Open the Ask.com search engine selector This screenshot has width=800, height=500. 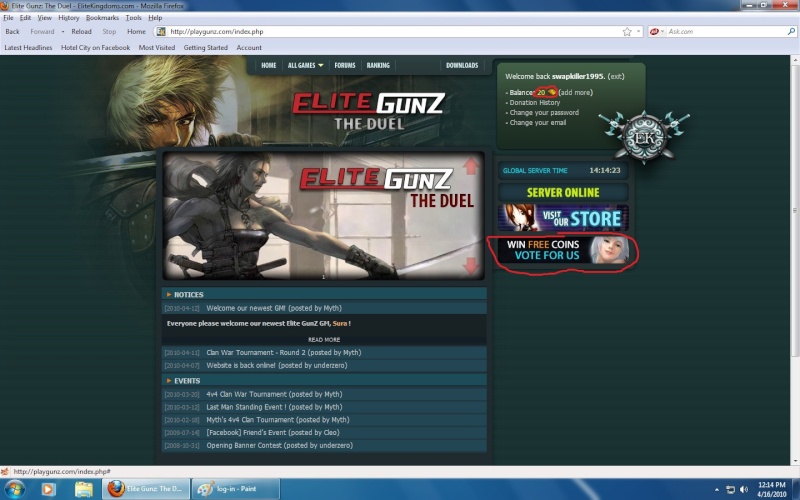point(657,32)
